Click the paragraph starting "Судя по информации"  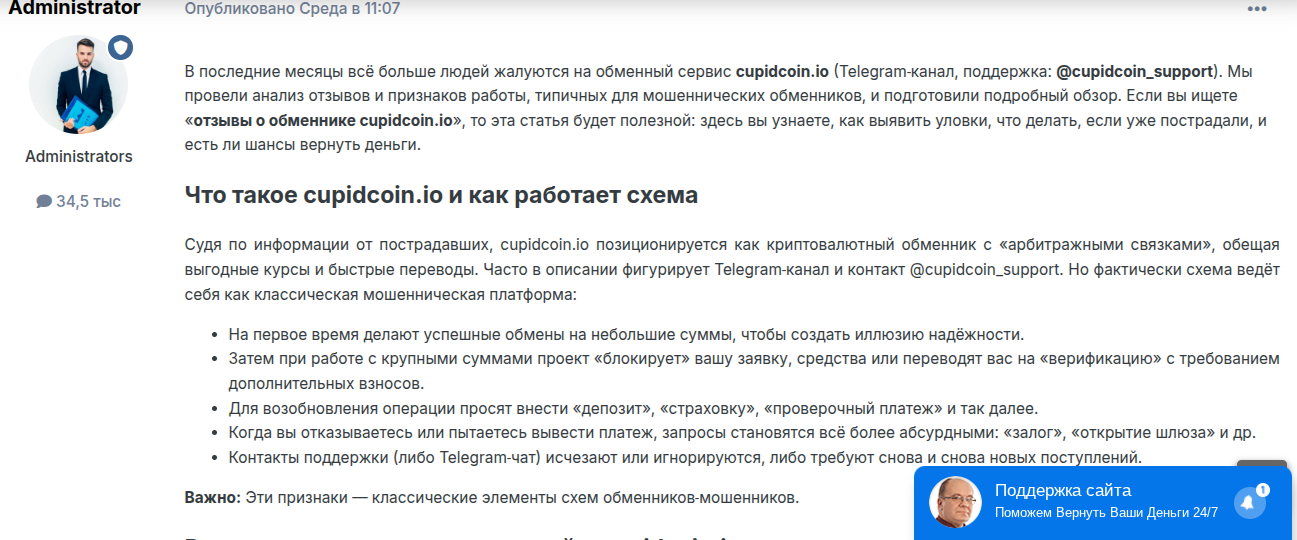pyautogui.click(x=732, y=271)
